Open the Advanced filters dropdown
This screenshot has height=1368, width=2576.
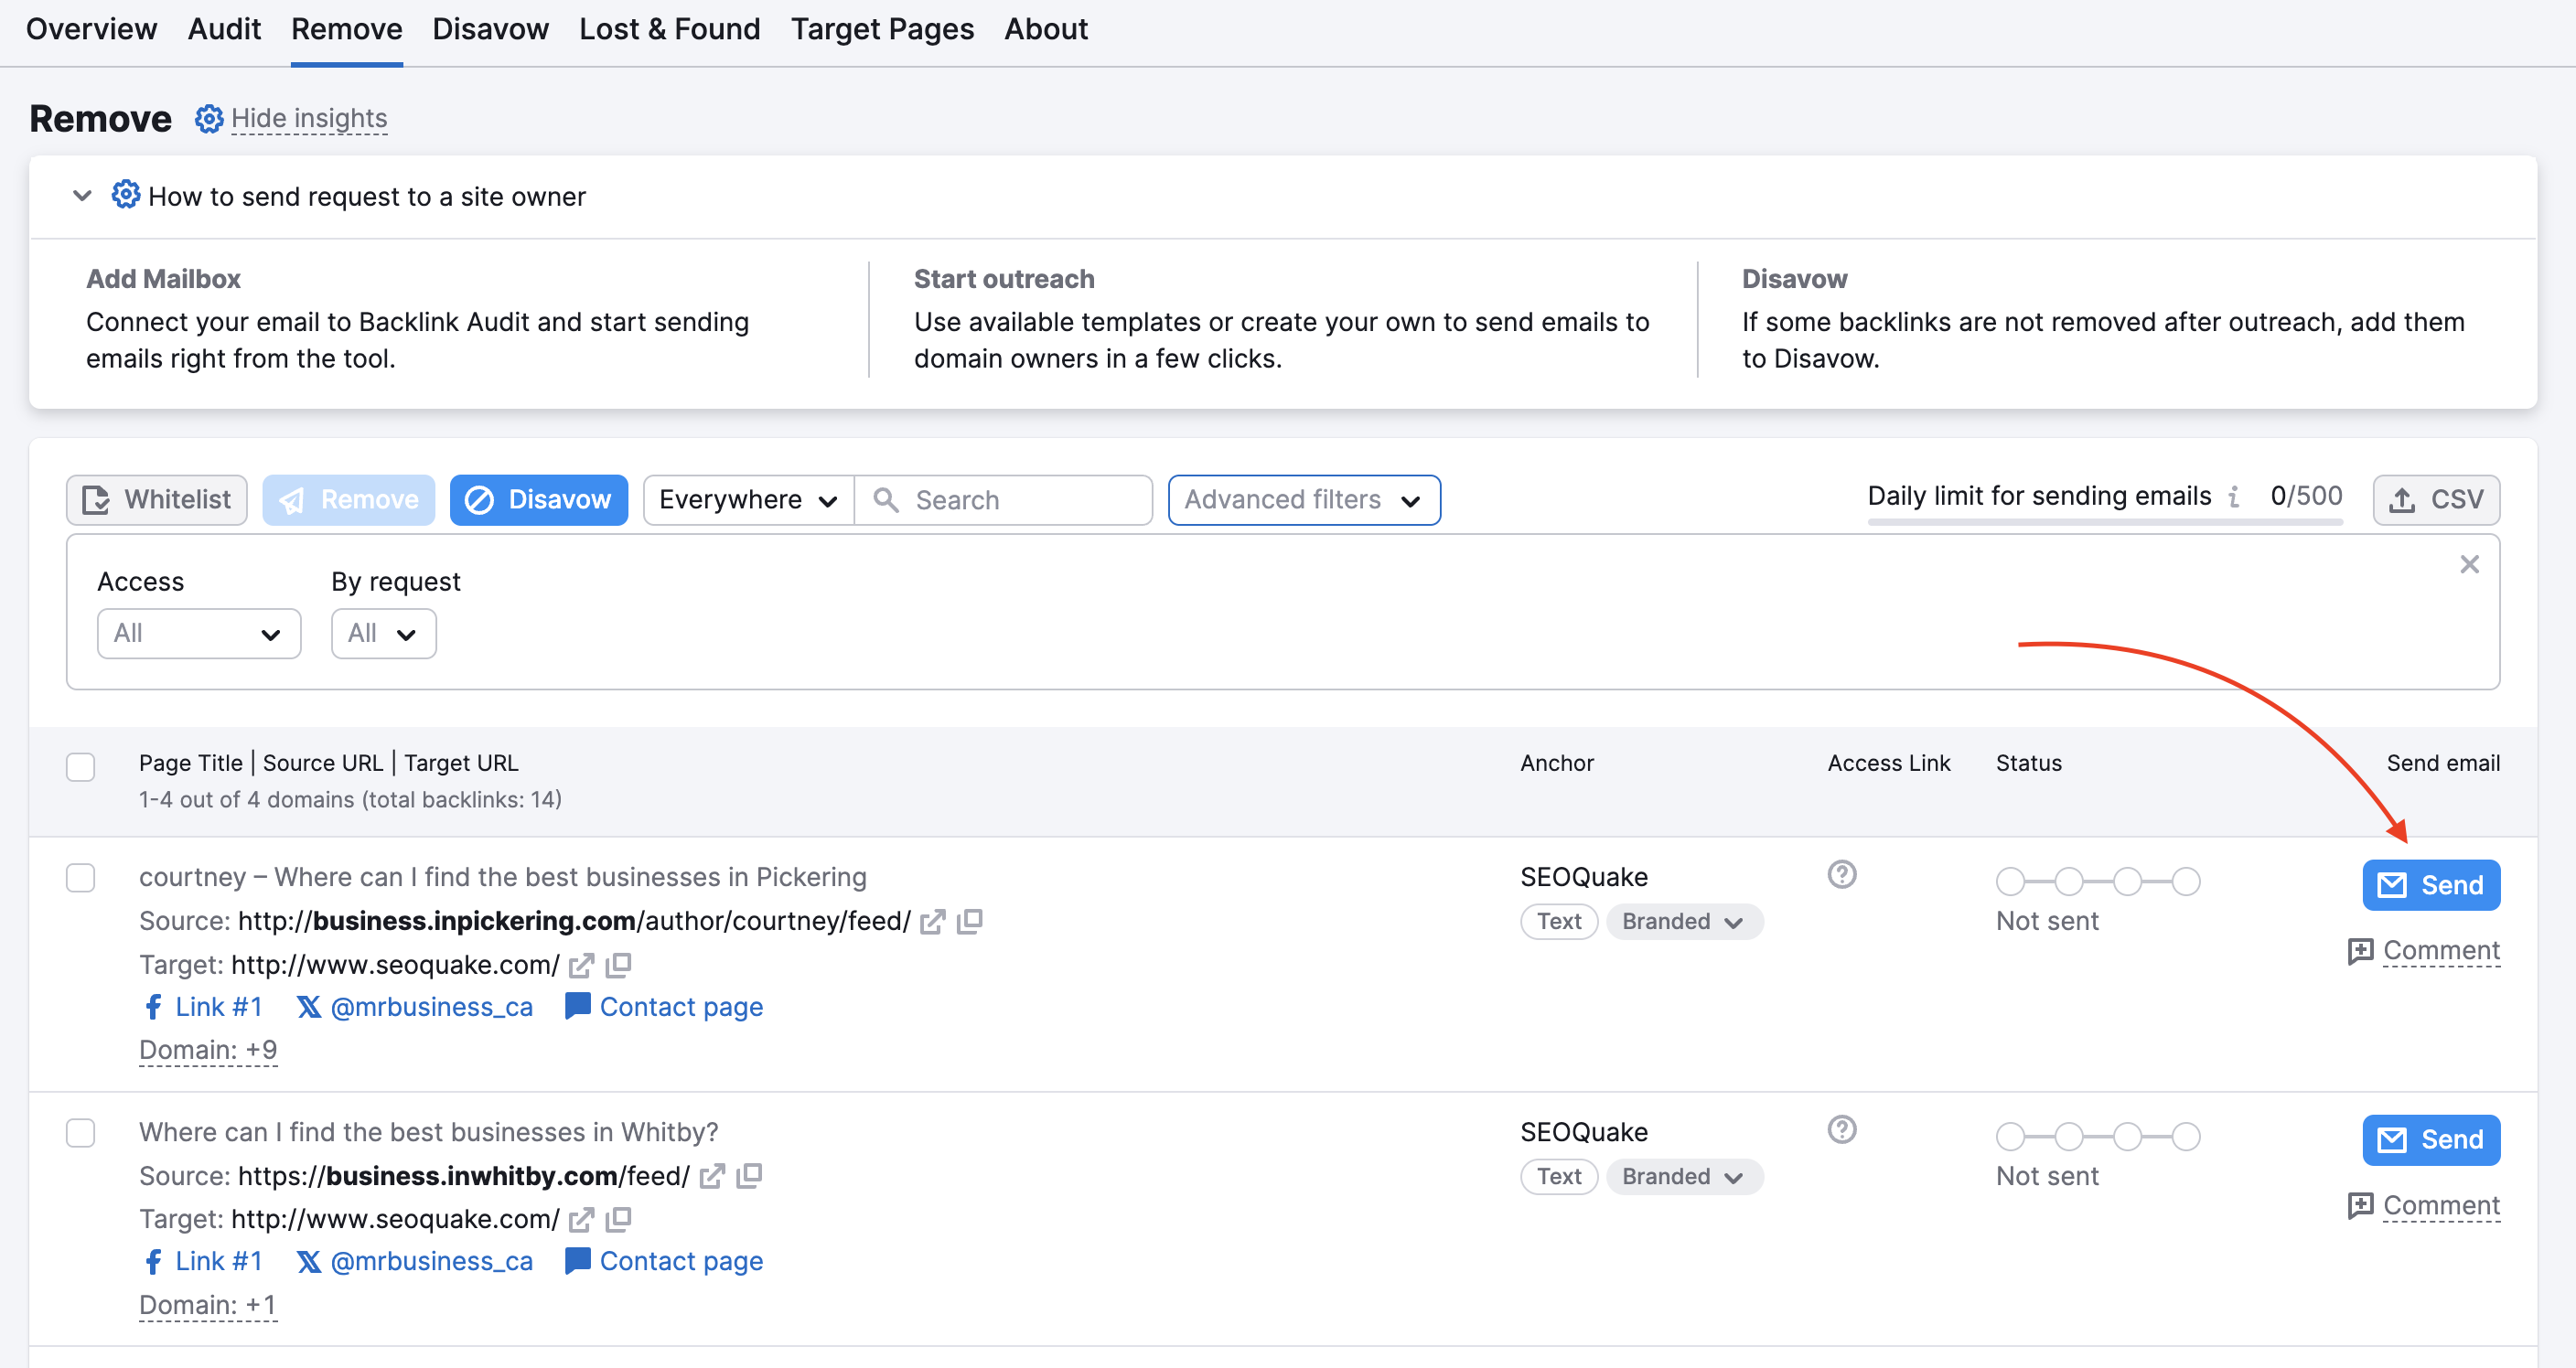1303,499
